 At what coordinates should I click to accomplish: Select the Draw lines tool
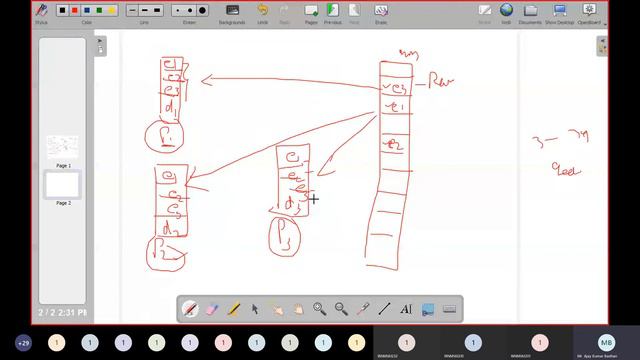pos(384,309)
